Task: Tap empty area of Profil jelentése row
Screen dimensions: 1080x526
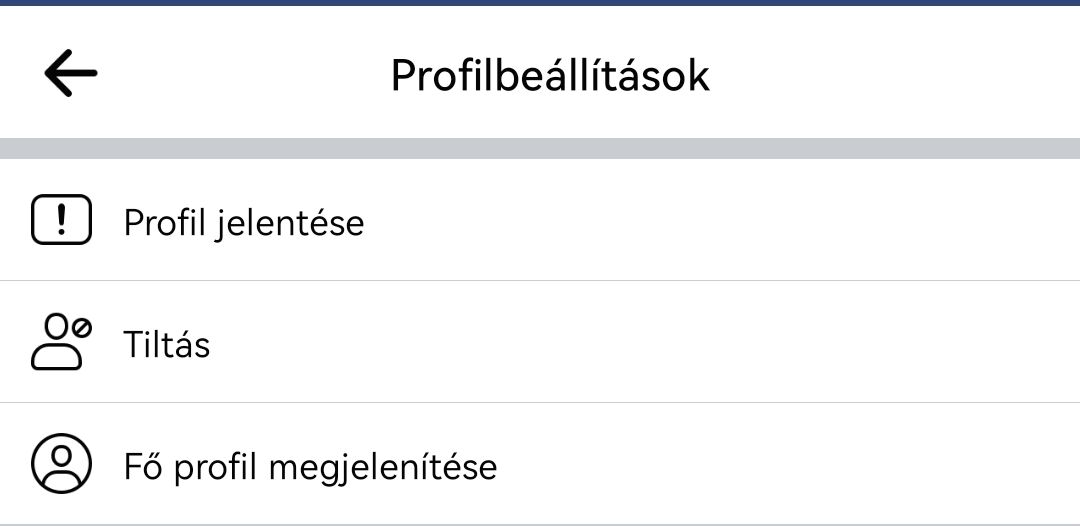Action: point(723,220)
